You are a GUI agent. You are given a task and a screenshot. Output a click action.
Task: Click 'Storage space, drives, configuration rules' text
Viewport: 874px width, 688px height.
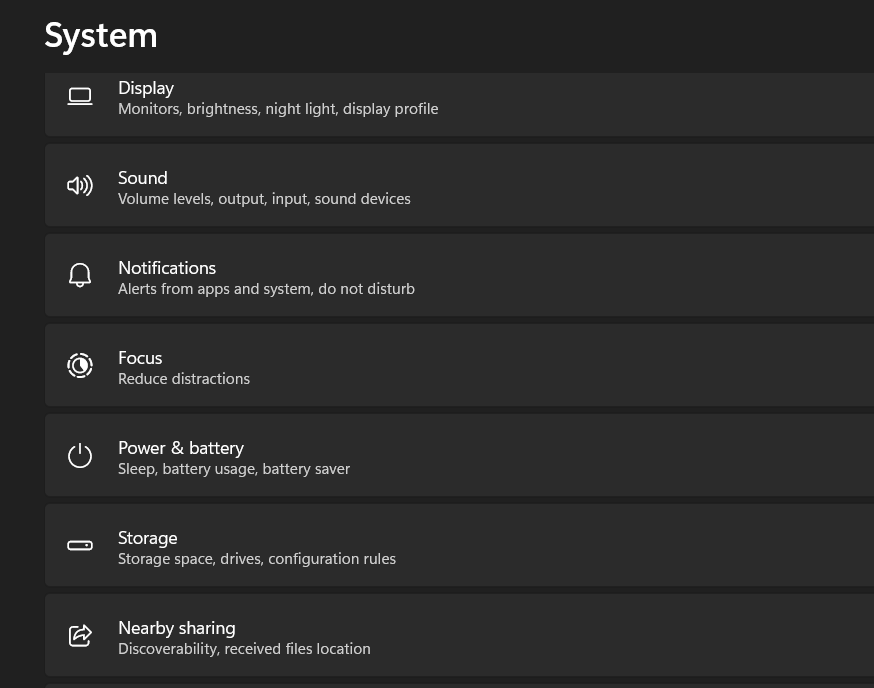click(257, 558)
